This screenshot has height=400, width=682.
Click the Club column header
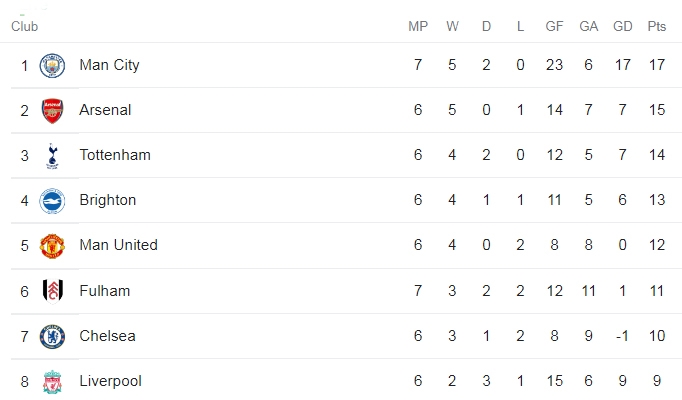pyautogui.click(x=24, y=27)
